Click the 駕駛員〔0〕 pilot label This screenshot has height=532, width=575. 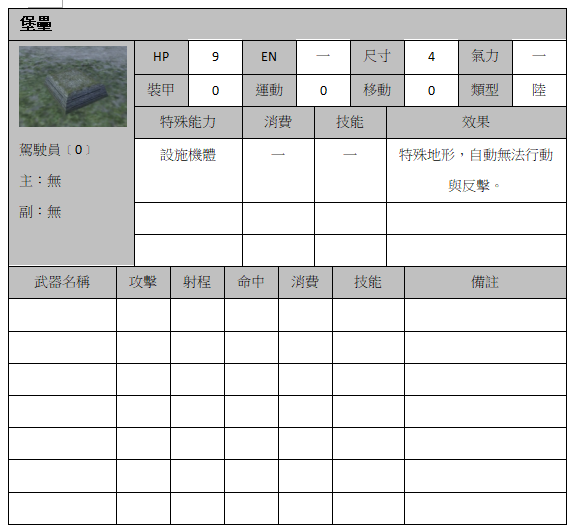[55, 150]
